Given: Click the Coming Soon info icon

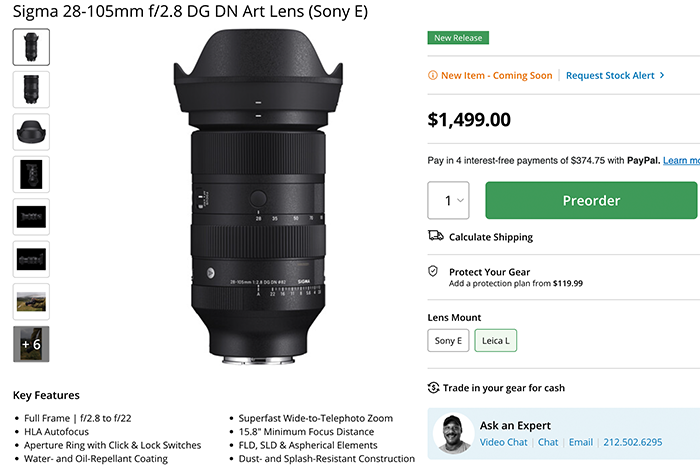Looking at the screenshot, I should tap(432, 76).
